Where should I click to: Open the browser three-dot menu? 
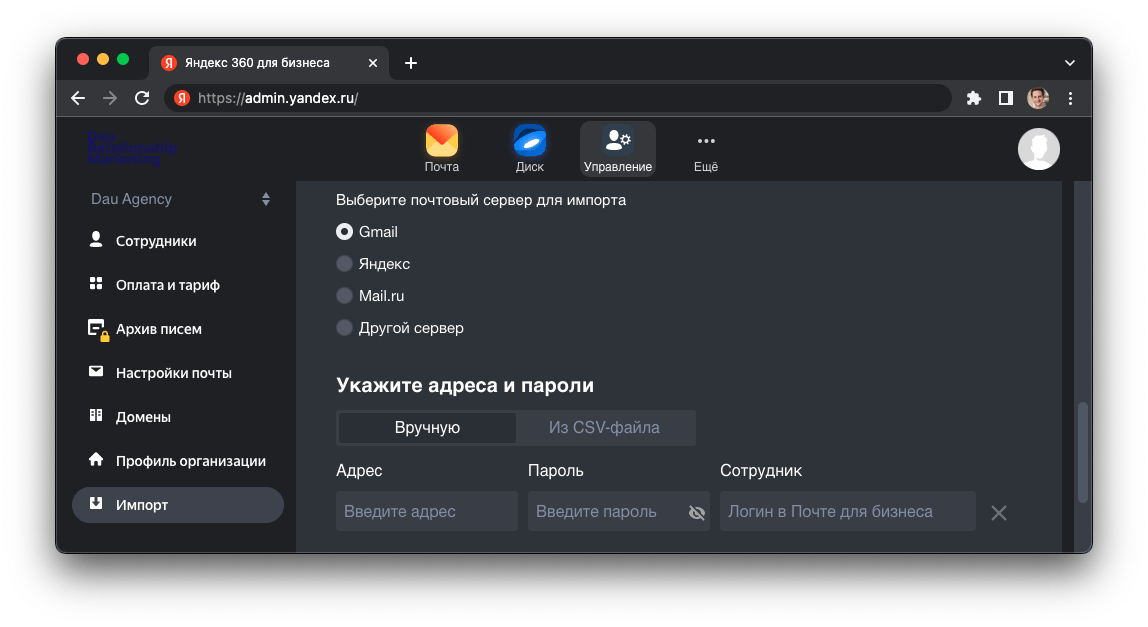coord(1070,98)
